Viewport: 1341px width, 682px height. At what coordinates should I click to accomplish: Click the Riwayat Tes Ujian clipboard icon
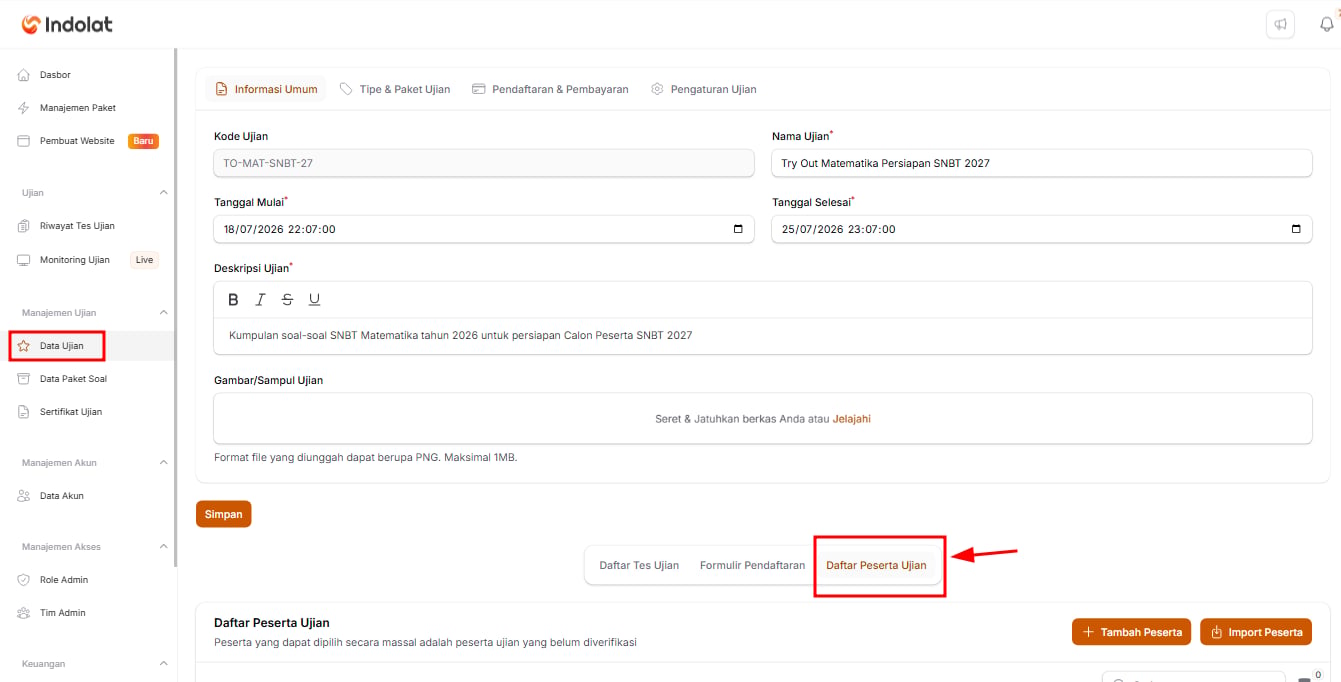(24, 226)
